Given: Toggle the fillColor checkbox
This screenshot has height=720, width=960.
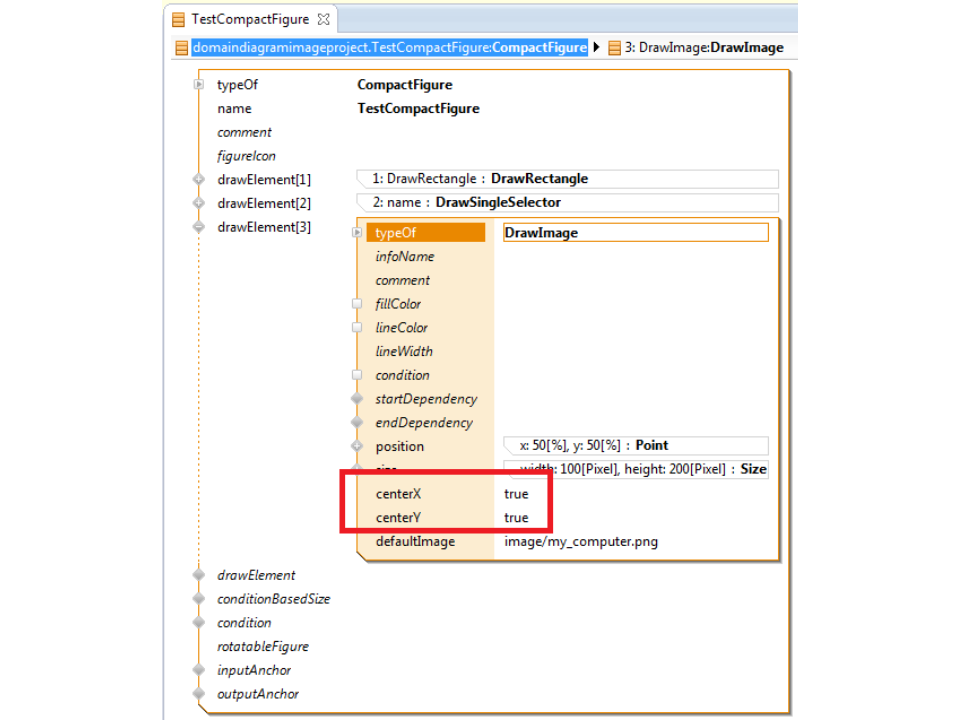Looking at the screenshot, I should 357,304.
